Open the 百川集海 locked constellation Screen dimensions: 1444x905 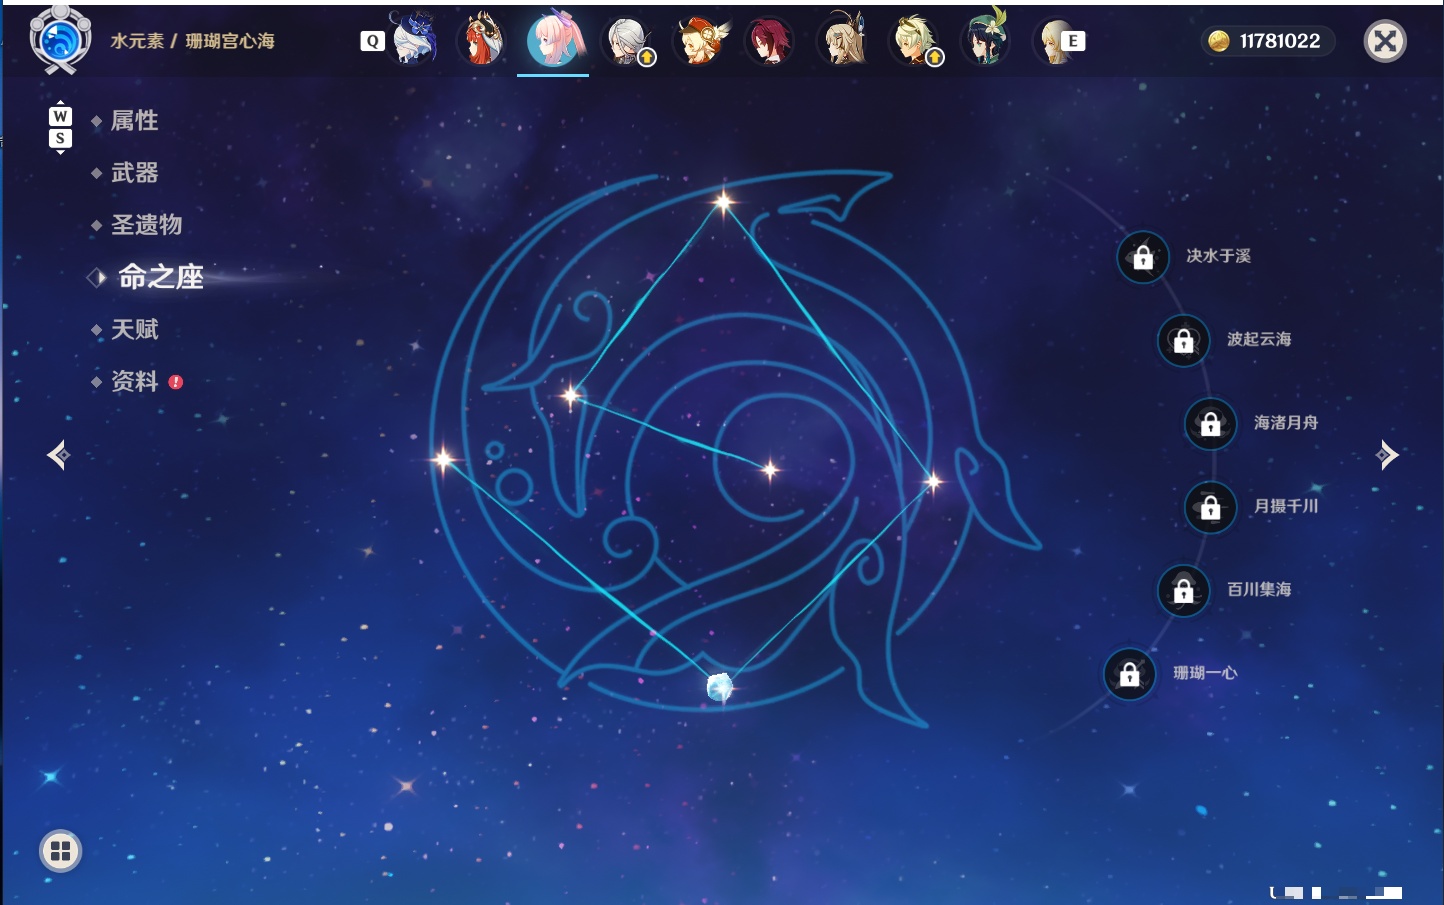[x=1184, y=590]
